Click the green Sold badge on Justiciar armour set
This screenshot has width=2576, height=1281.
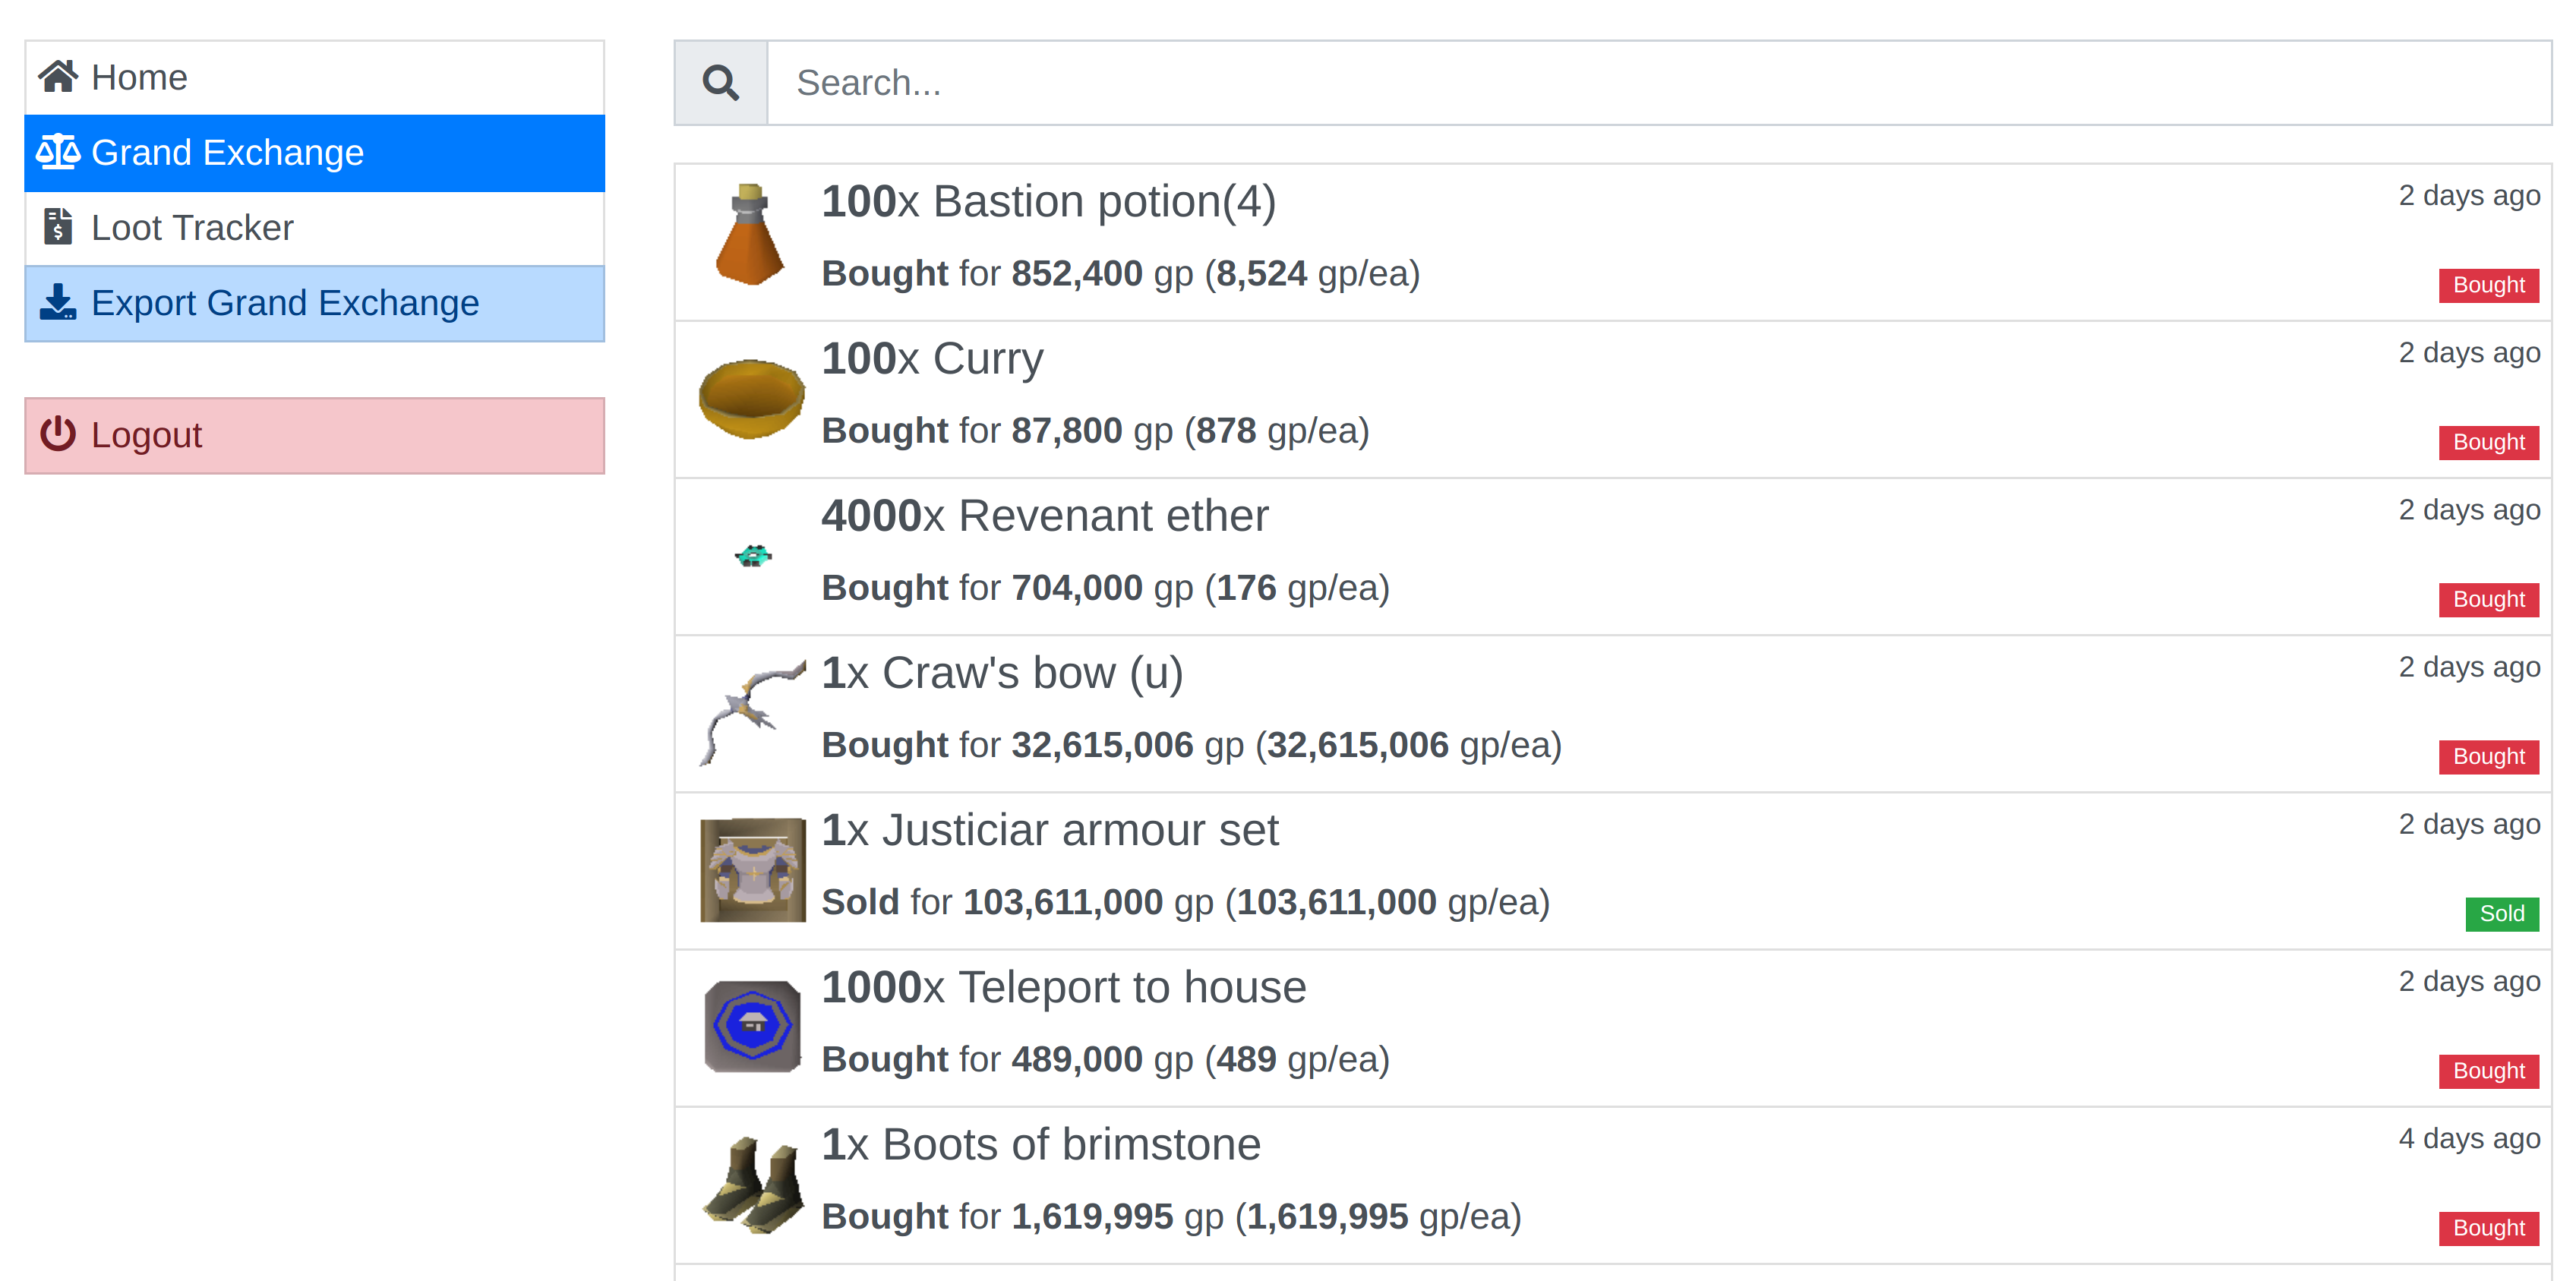pos(2502,913)
